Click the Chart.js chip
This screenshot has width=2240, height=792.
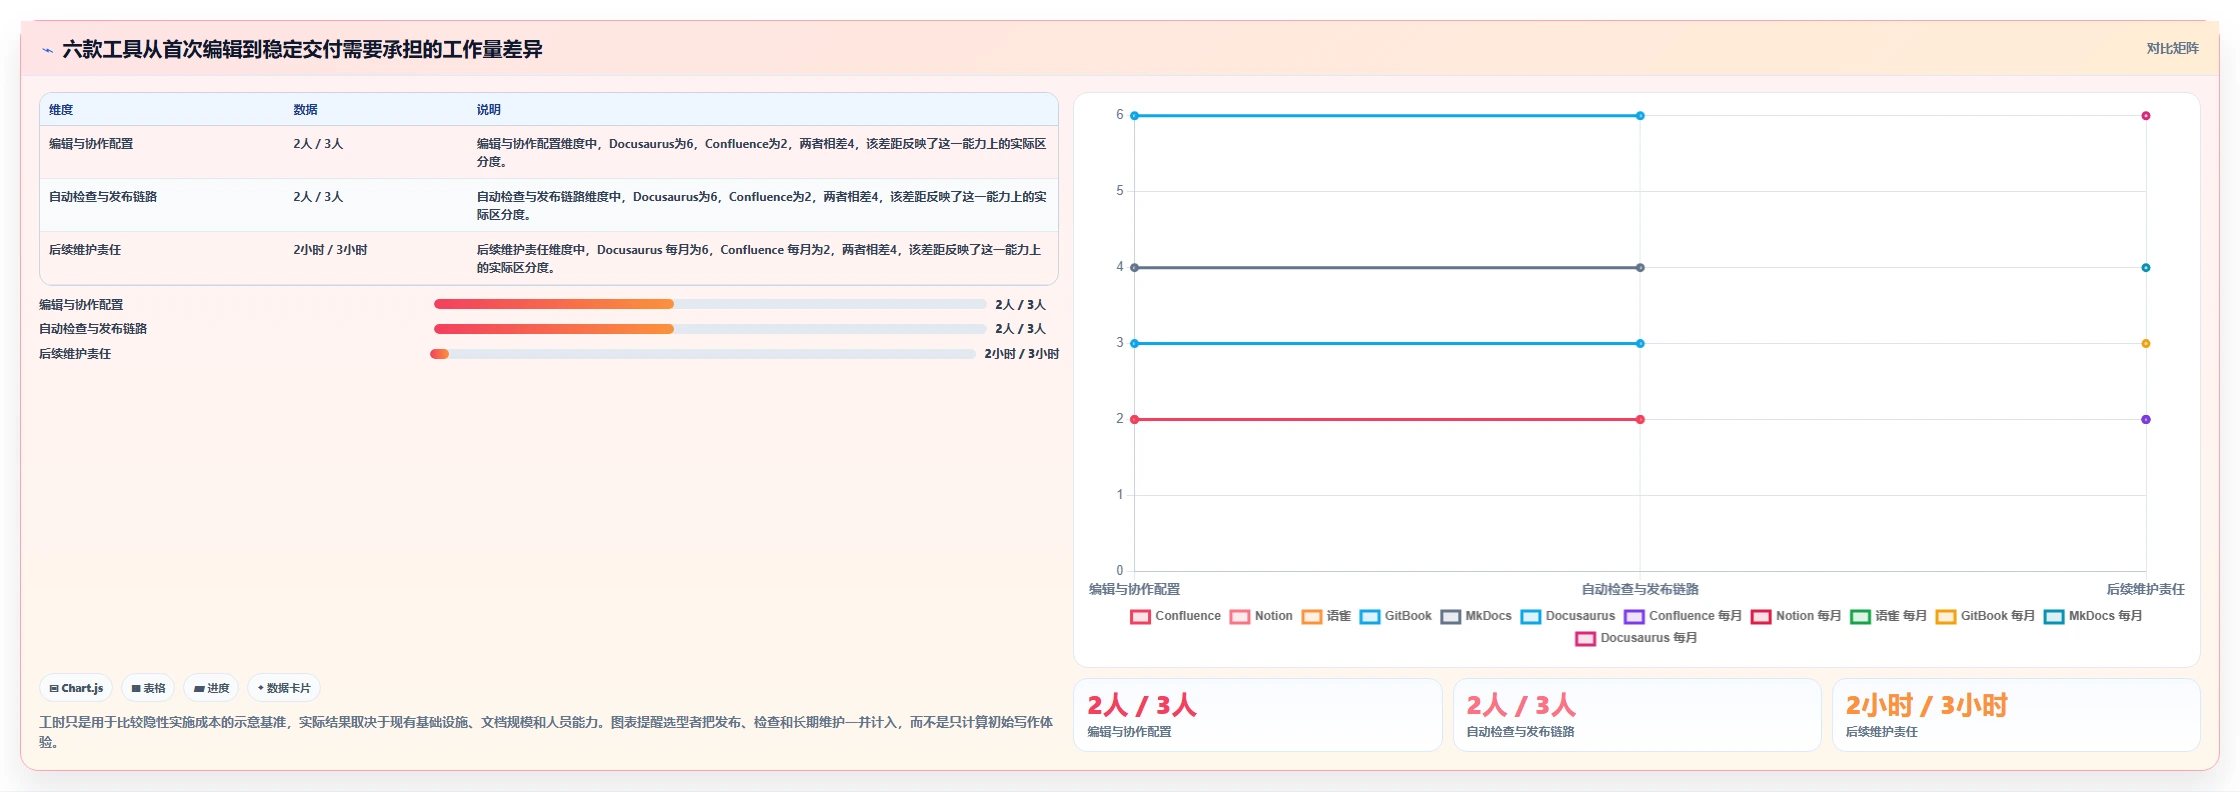(76, 688)
